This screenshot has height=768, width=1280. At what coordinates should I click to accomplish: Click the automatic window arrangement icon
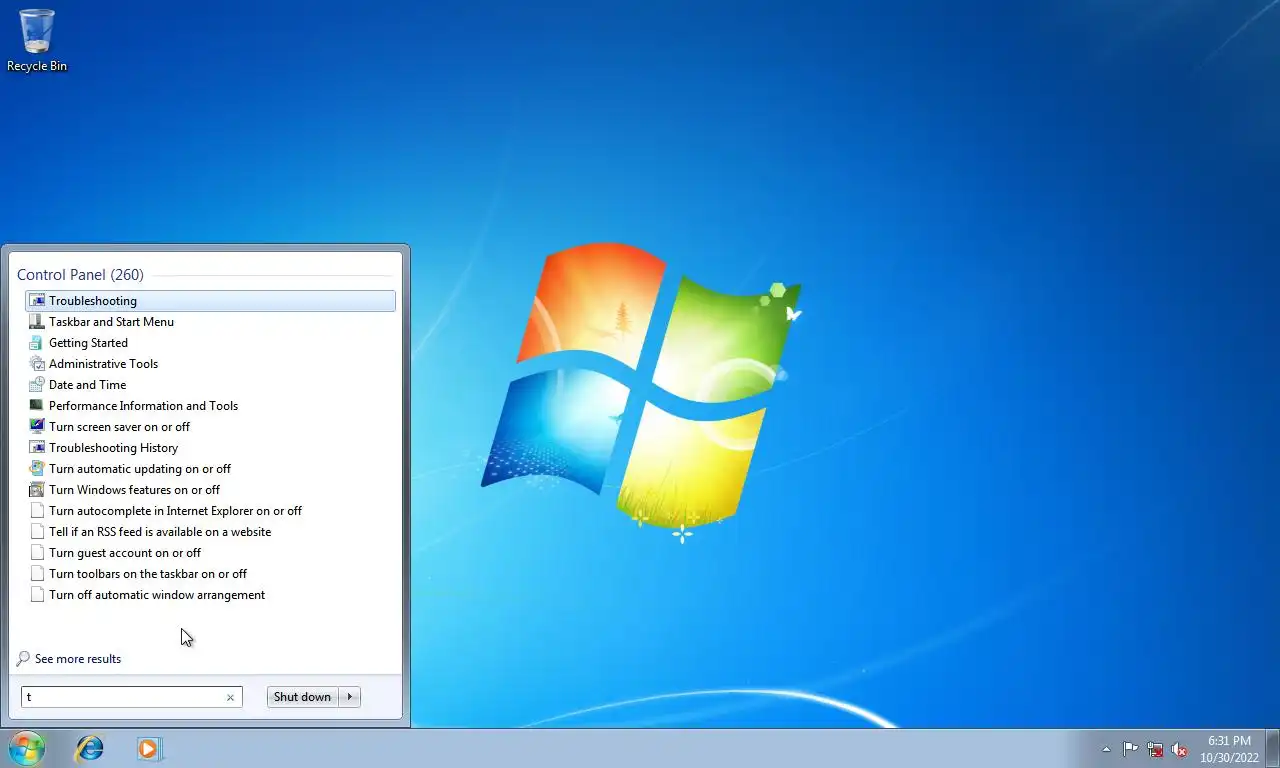tap(37, 595)
